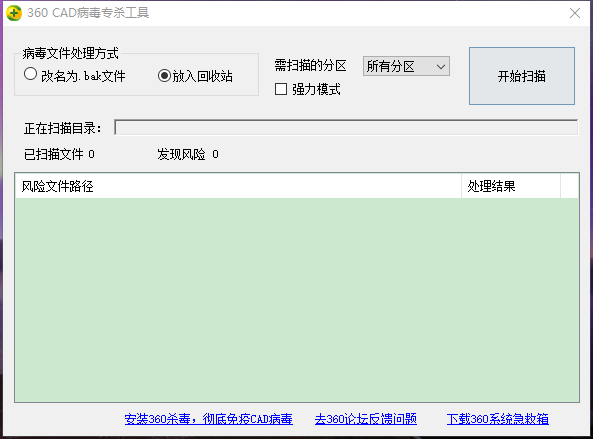Click the 正在扫描目录 path field
The height and width of the screenshot is (439, 593).
tap(346, 127)
